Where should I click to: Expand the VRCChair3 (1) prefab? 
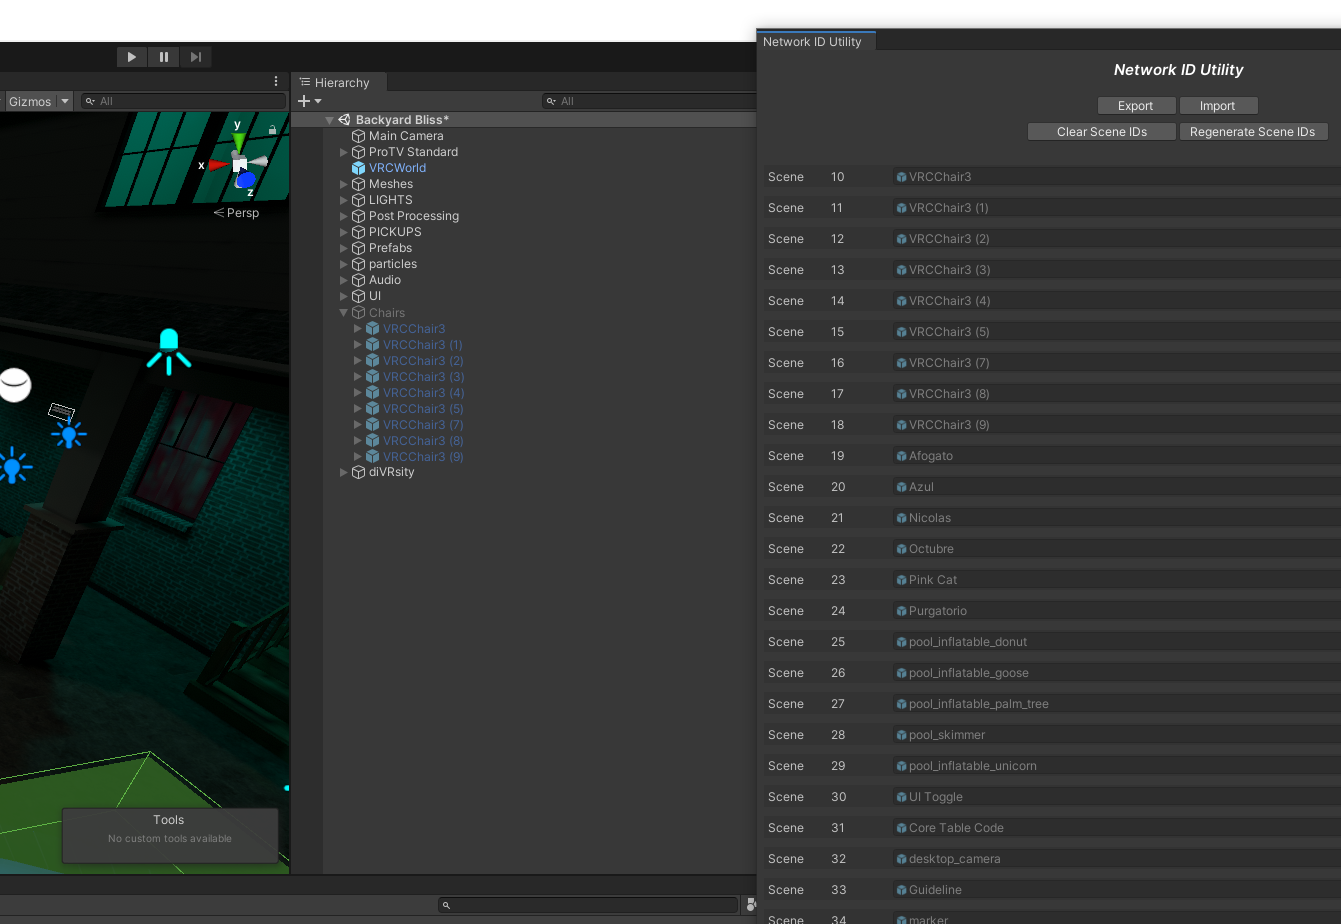point(358,345)
